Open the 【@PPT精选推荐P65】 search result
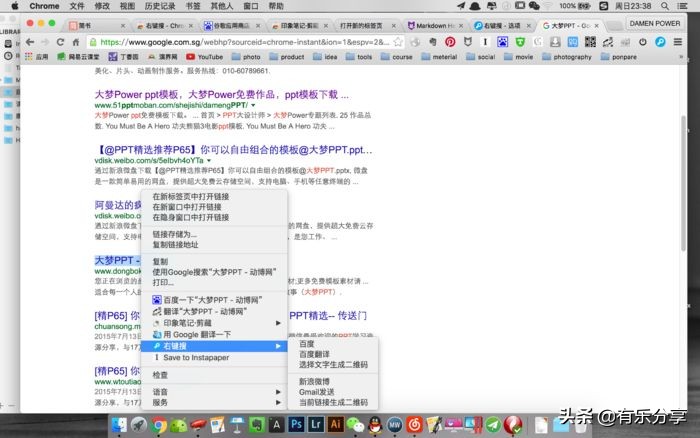700x438 pixels. click(233, 150)
